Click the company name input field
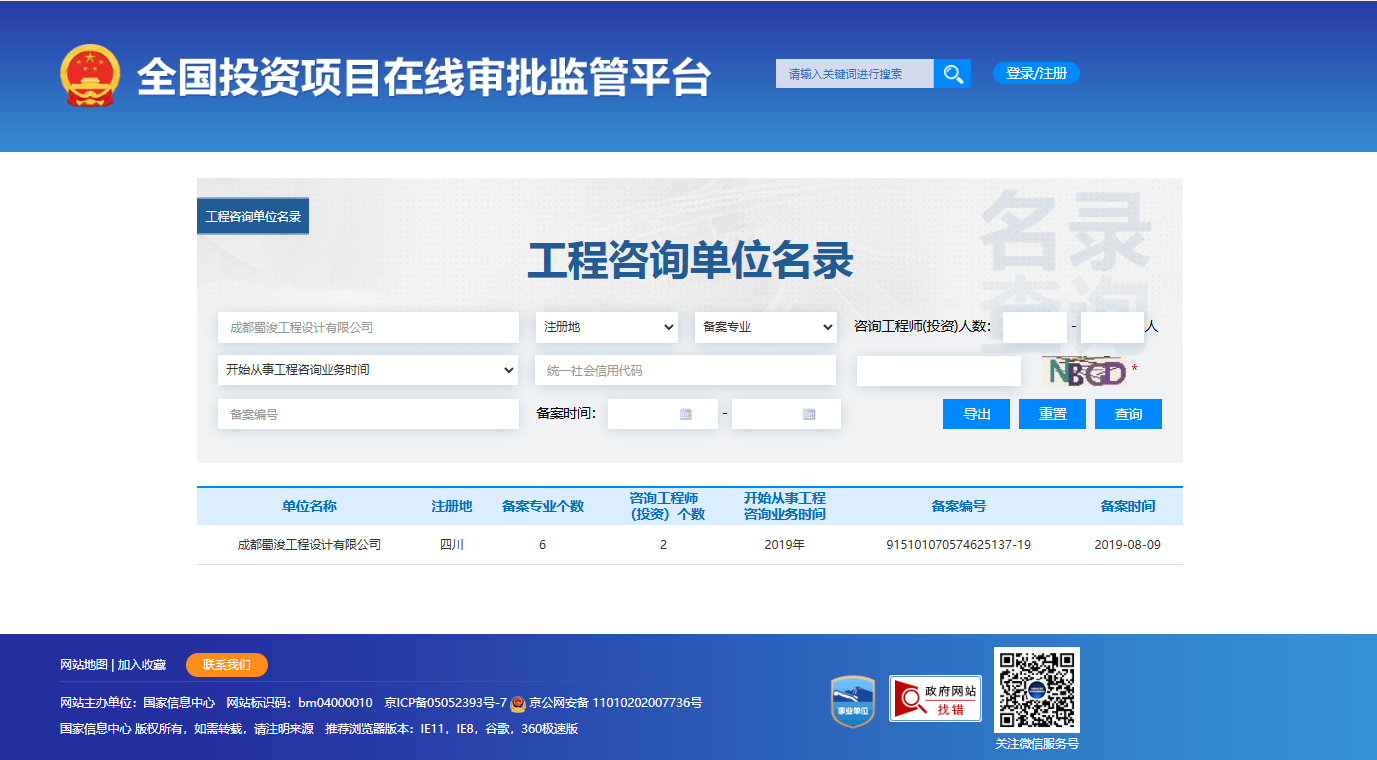This screenshot has height=760, width=1377. coord(368,327)
